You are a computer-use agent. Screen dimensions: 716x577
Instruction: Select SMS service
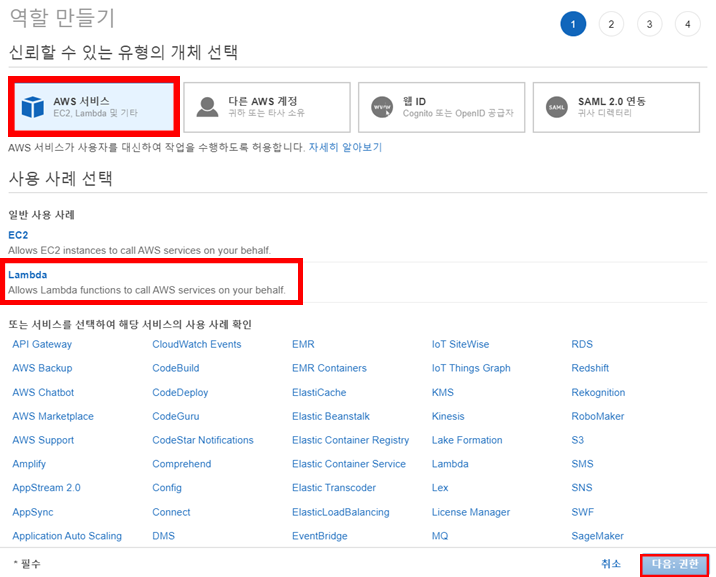(583, 464)
